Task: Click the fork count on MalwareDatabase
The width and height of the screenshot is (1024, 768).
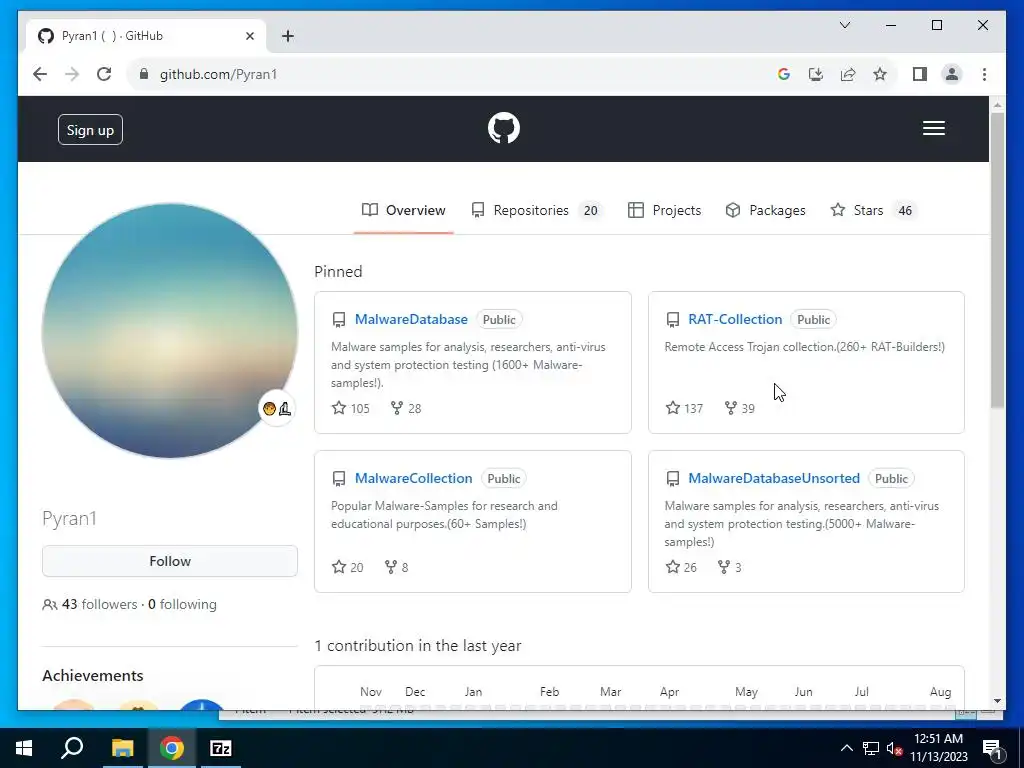Action: click(x=406, y=408)
